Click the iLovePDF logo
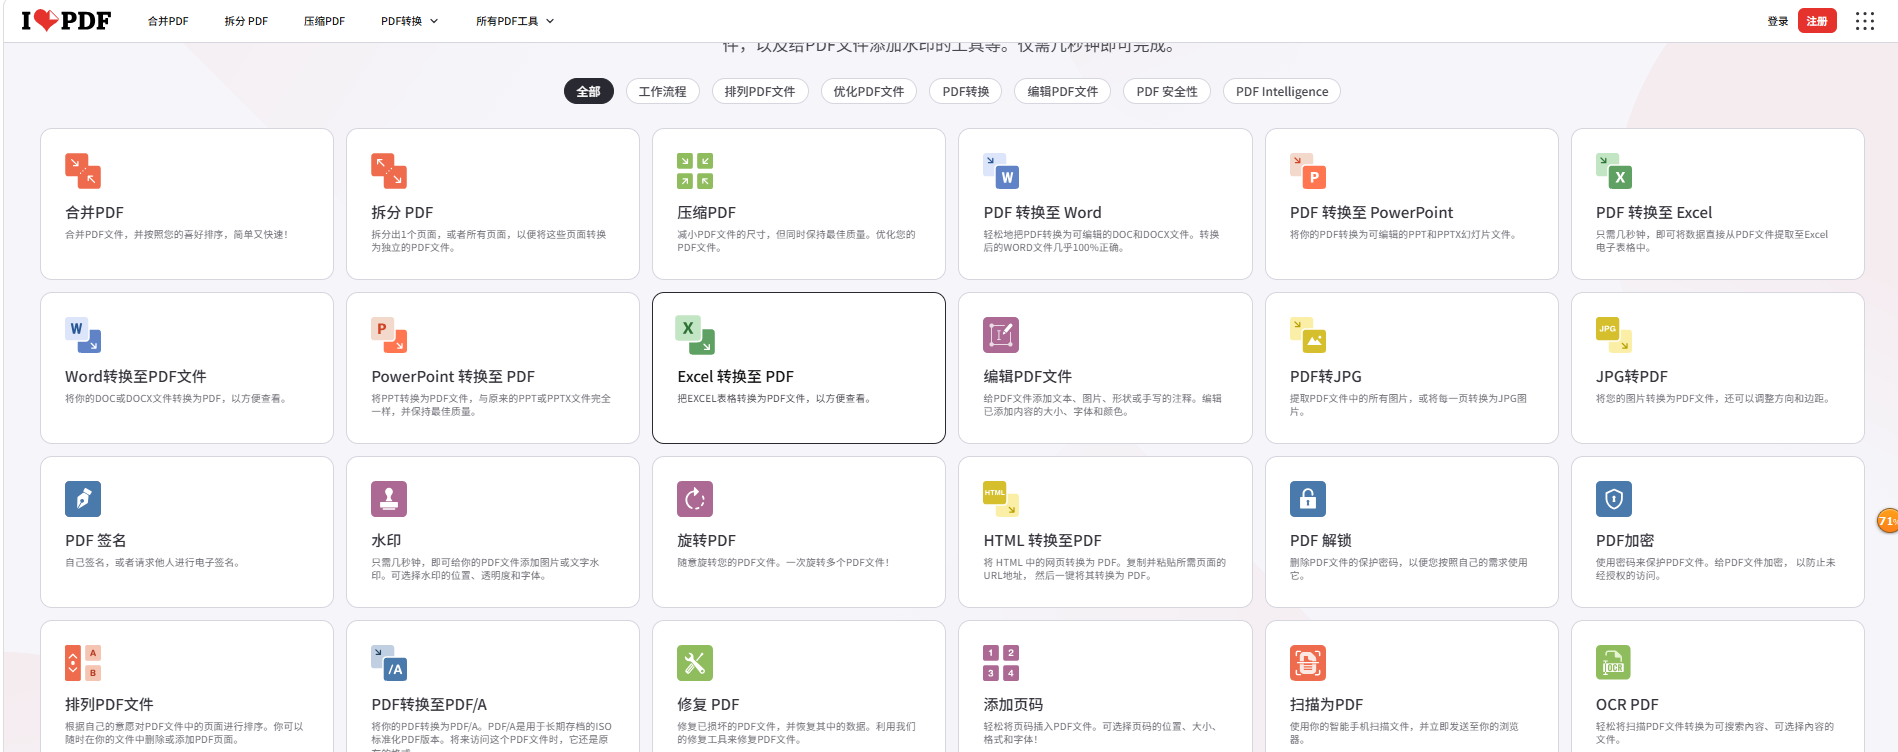1898x752 pixels. point(66,20)
